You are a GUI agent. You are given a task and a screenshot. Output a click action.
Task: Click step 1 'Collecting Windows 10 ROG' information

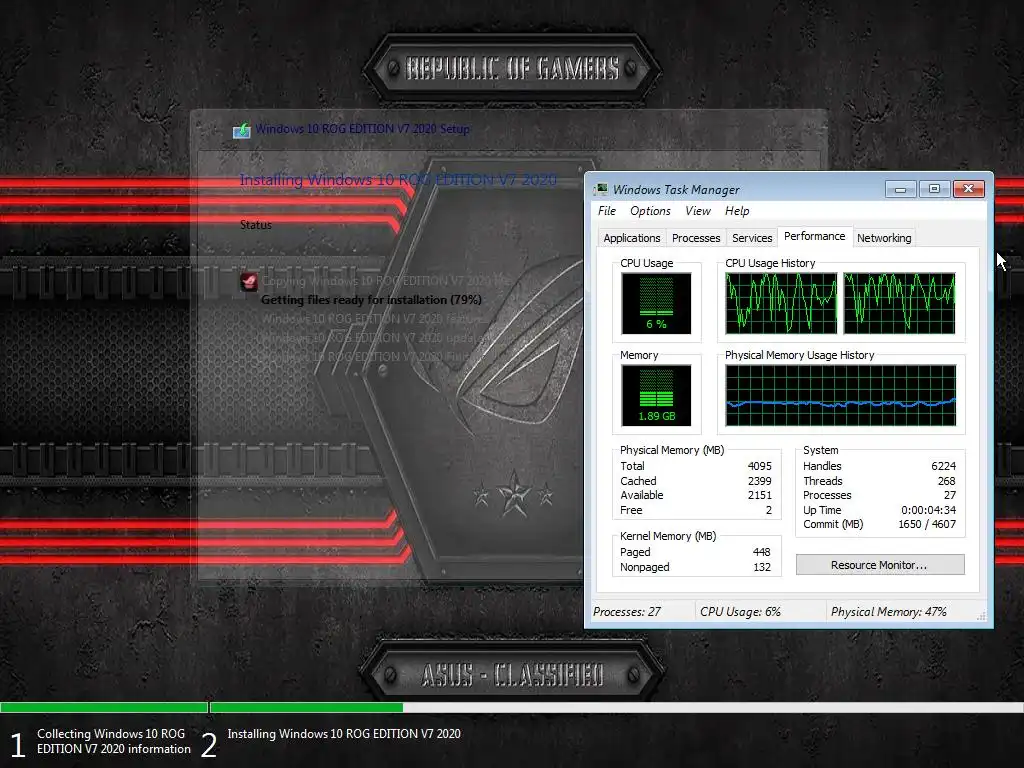[x=113, y=741]
